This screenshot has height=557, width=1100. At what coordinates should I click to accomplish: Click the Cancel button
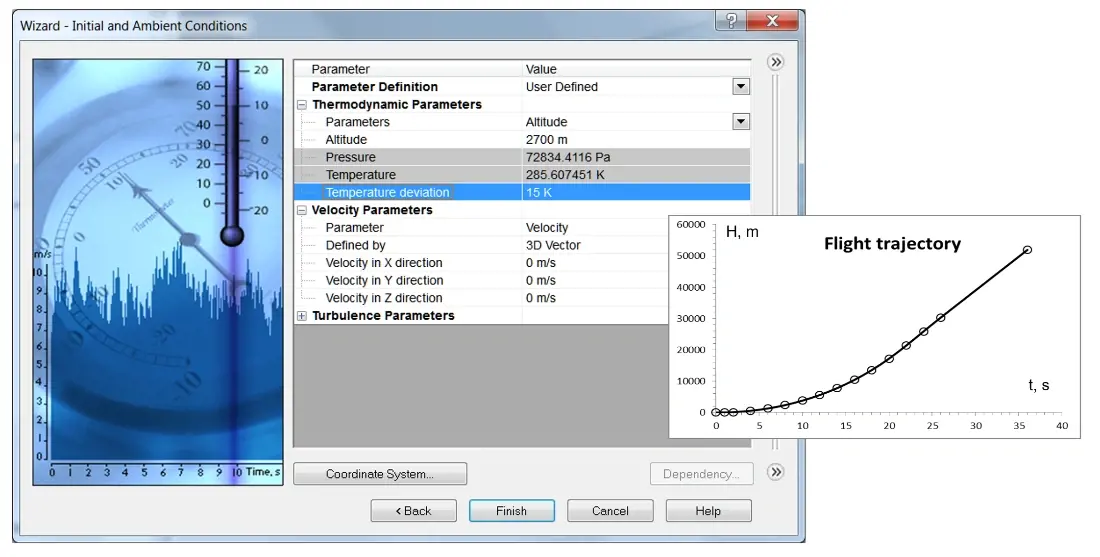(x=610, y=511)
